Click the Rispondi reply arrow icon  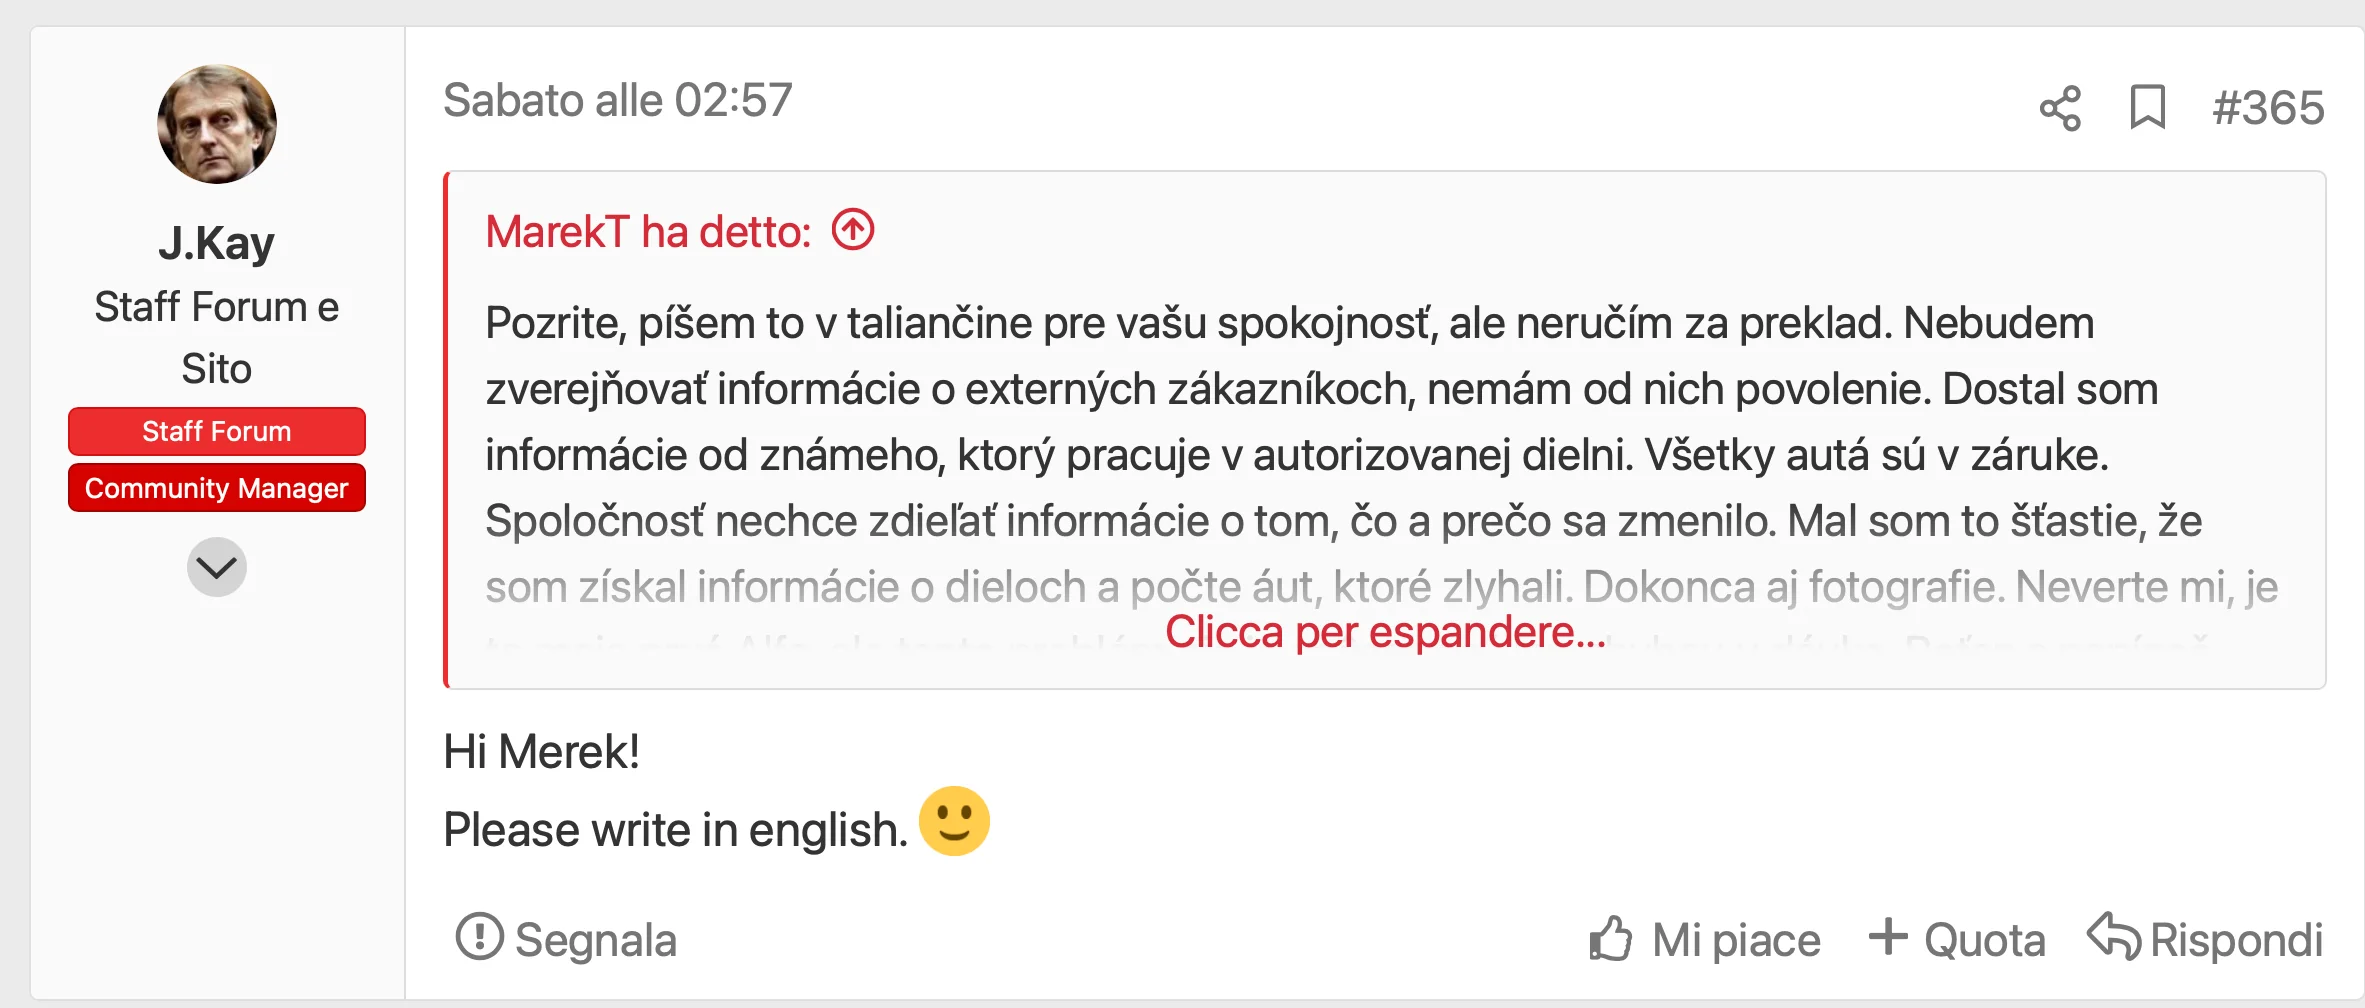2113,937
